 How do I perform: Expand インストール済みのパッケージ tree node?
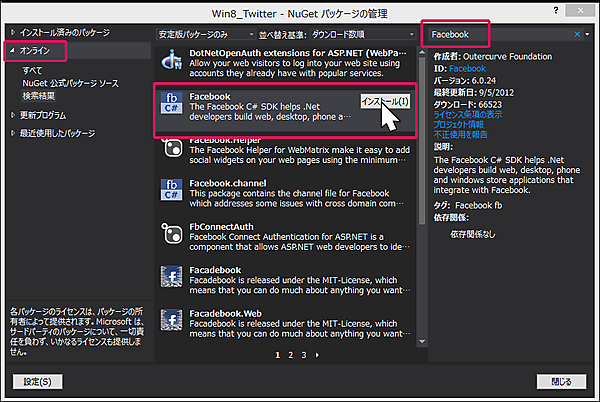point(13,33)
